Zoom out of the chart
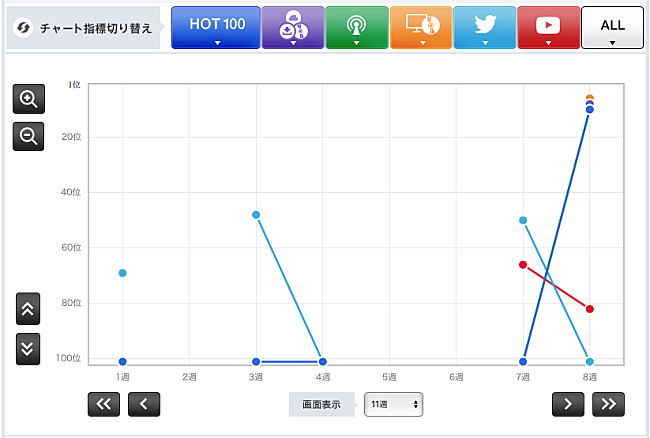 (x=28, y=136)
